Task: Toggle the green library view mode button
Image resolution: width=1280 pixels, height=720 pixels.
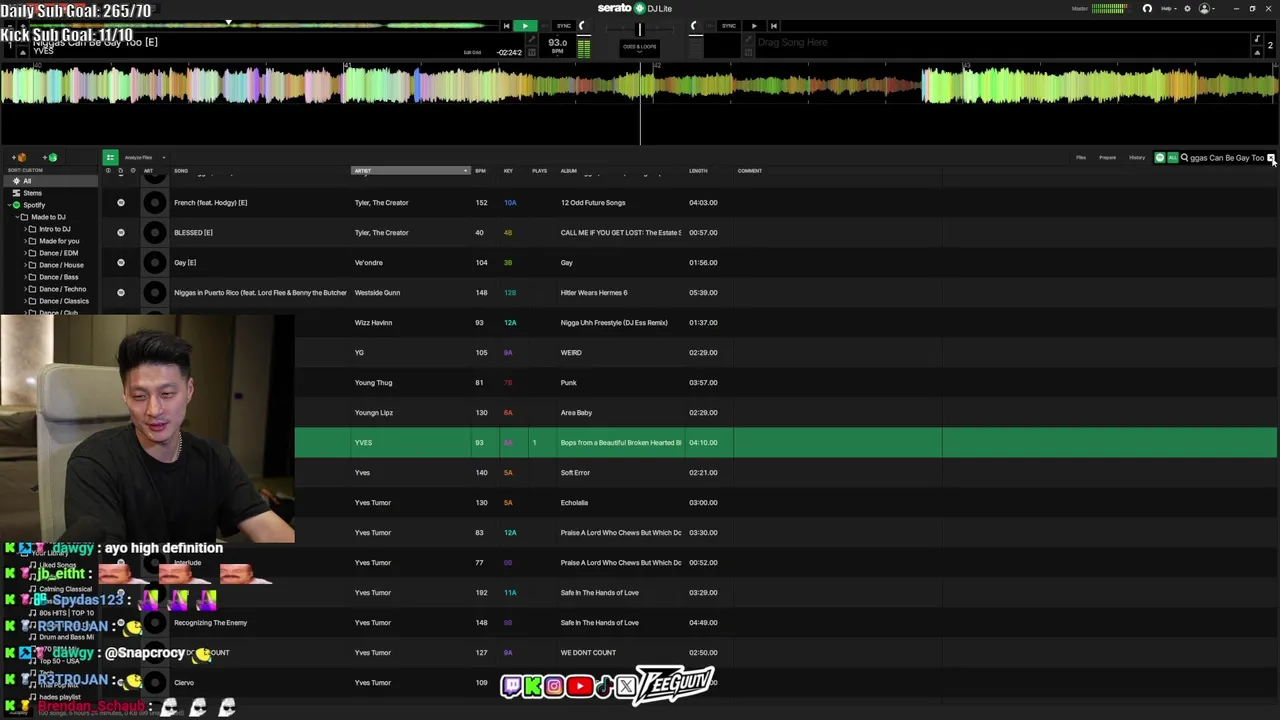Action: coord(110,157)
